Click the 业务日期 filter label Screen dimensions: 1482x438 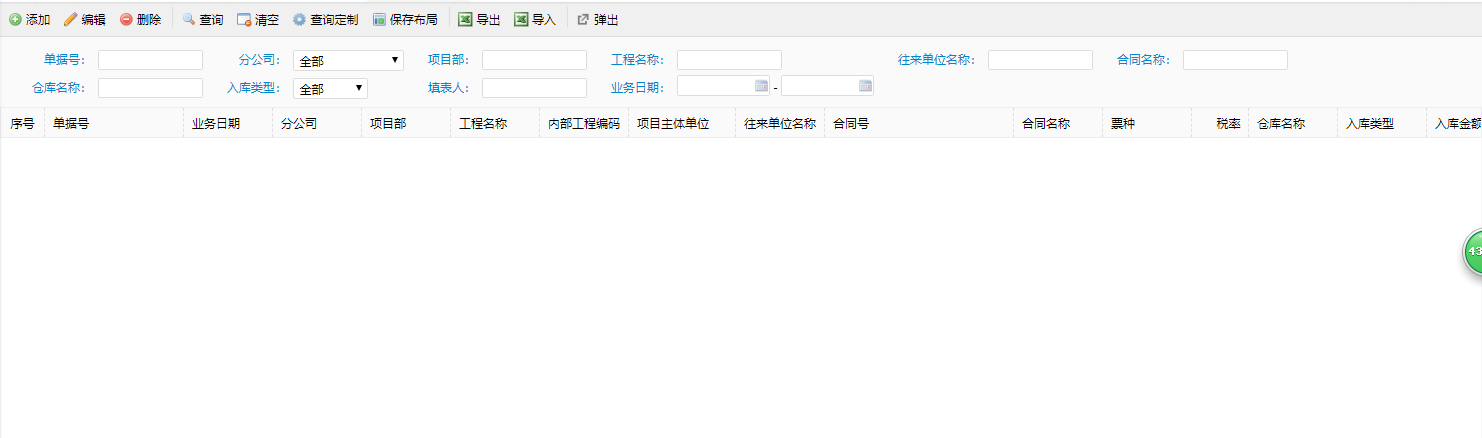point(637,88)
